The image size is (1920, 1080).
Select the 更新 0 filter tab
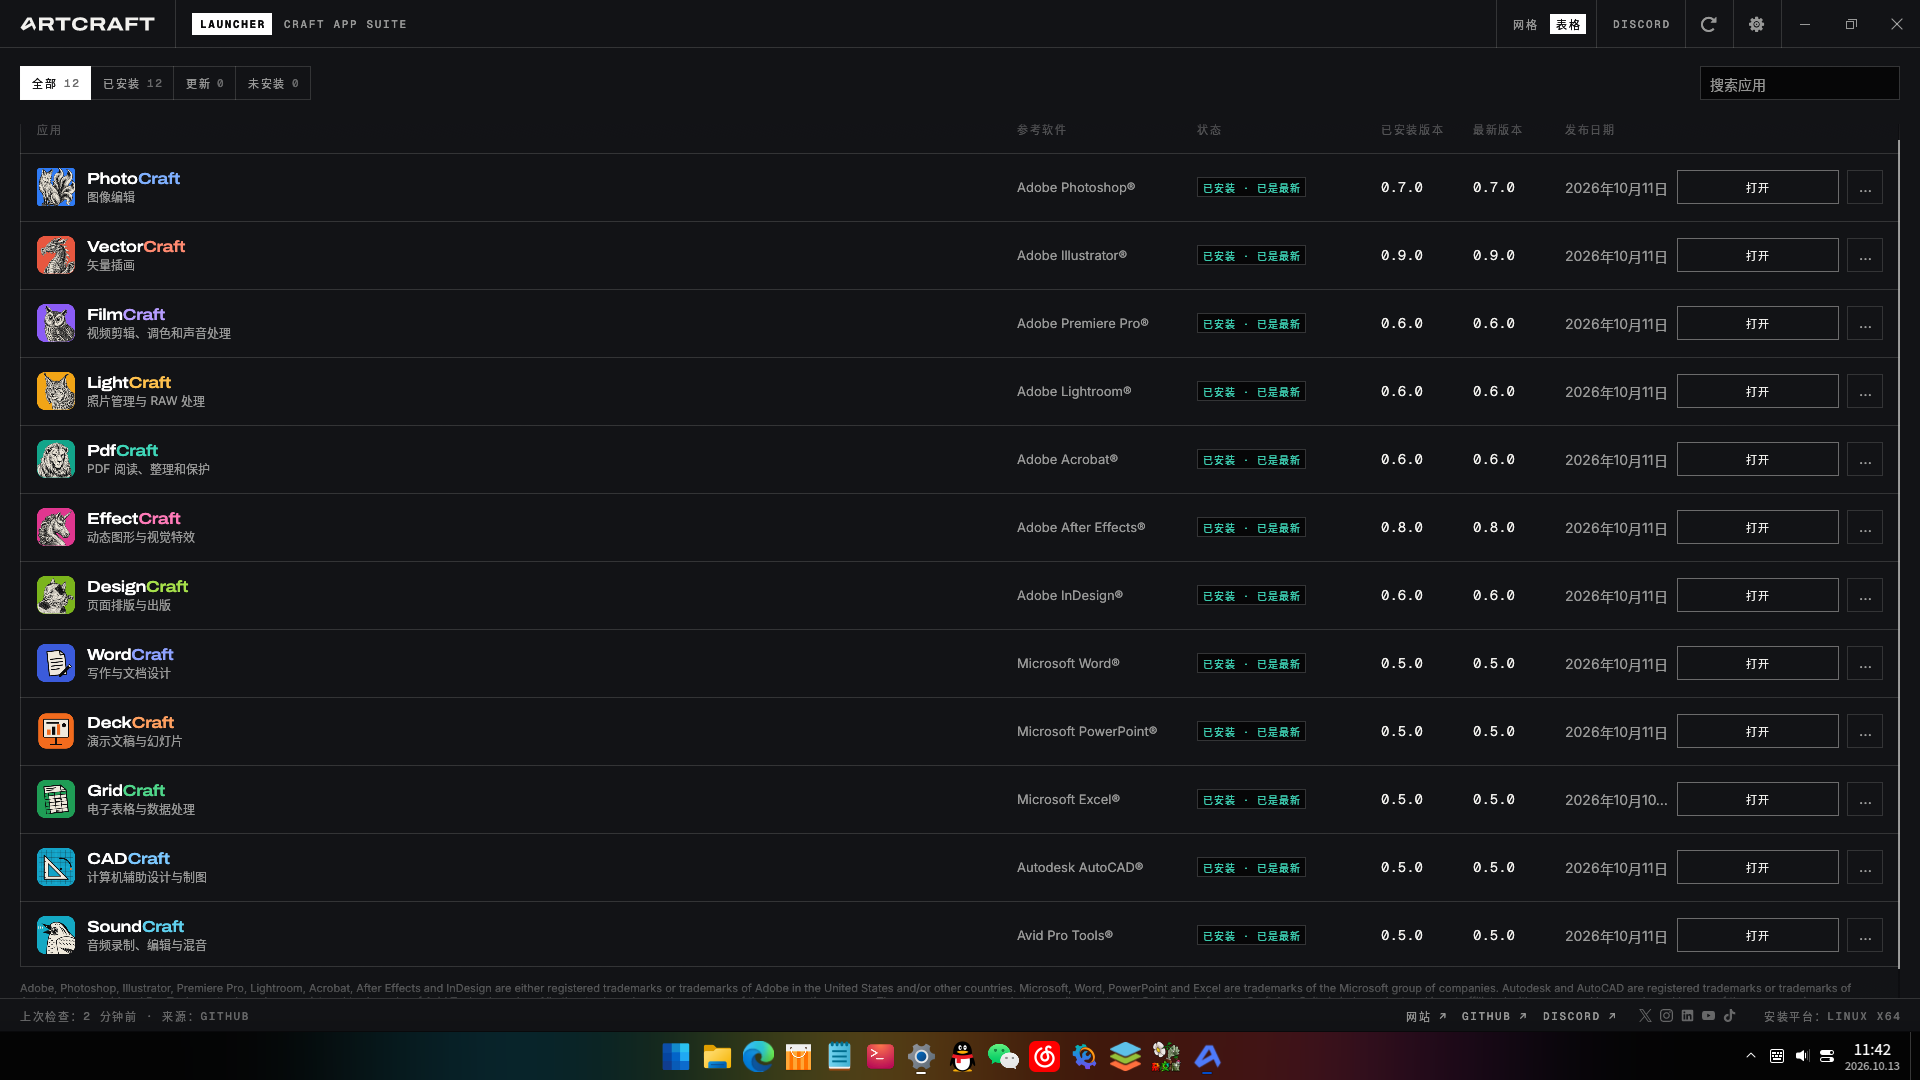point(205,83)
